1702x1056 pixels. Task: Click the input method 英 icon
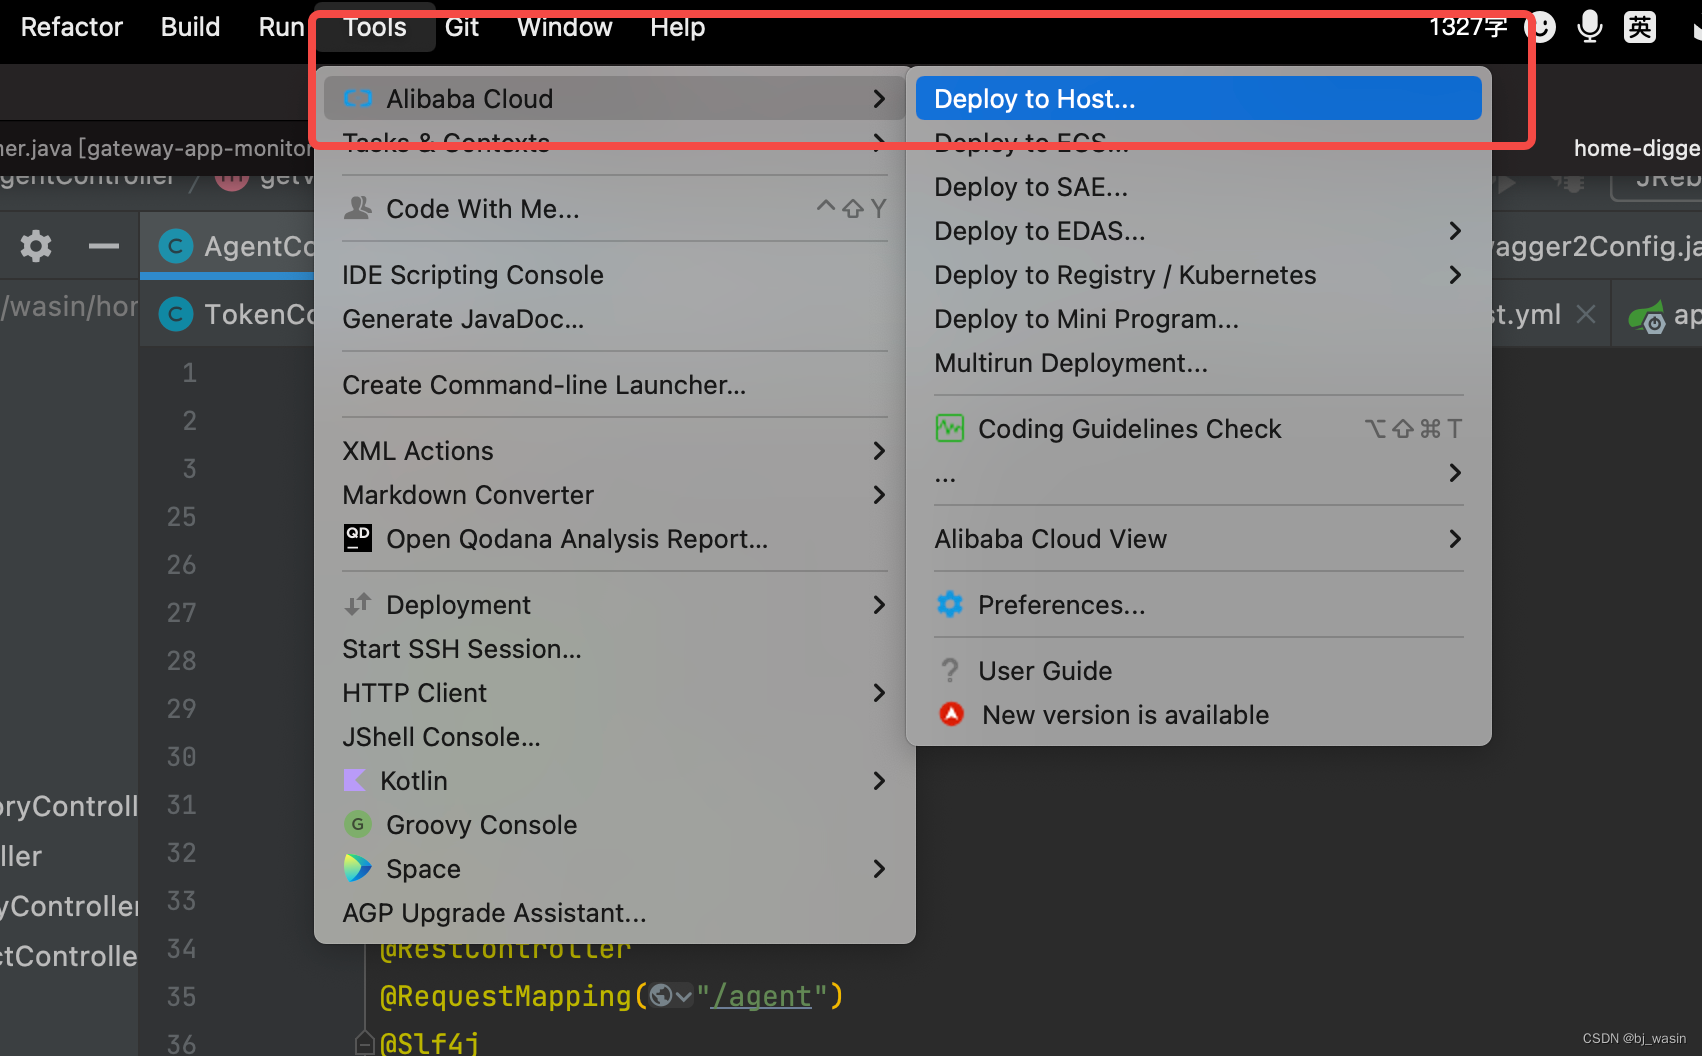[1640, 27]
